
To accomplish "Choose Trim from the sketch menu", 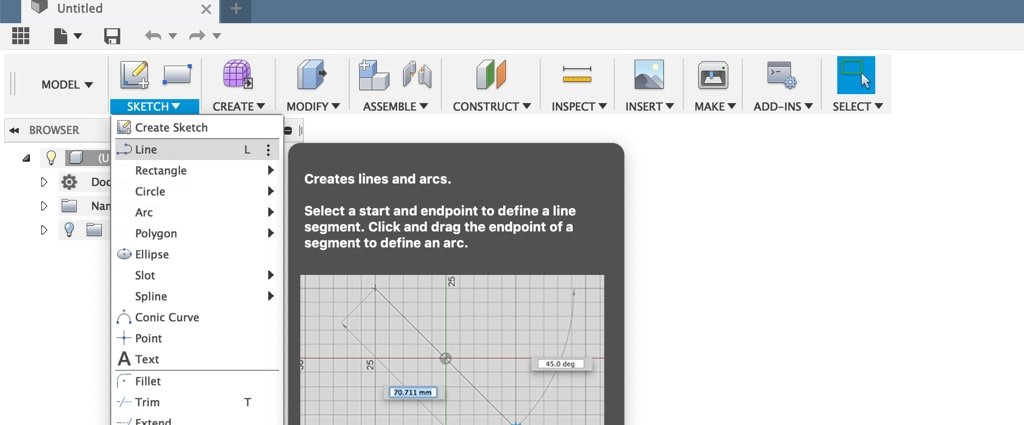I will pyautogui.click(x=197, y=402).
